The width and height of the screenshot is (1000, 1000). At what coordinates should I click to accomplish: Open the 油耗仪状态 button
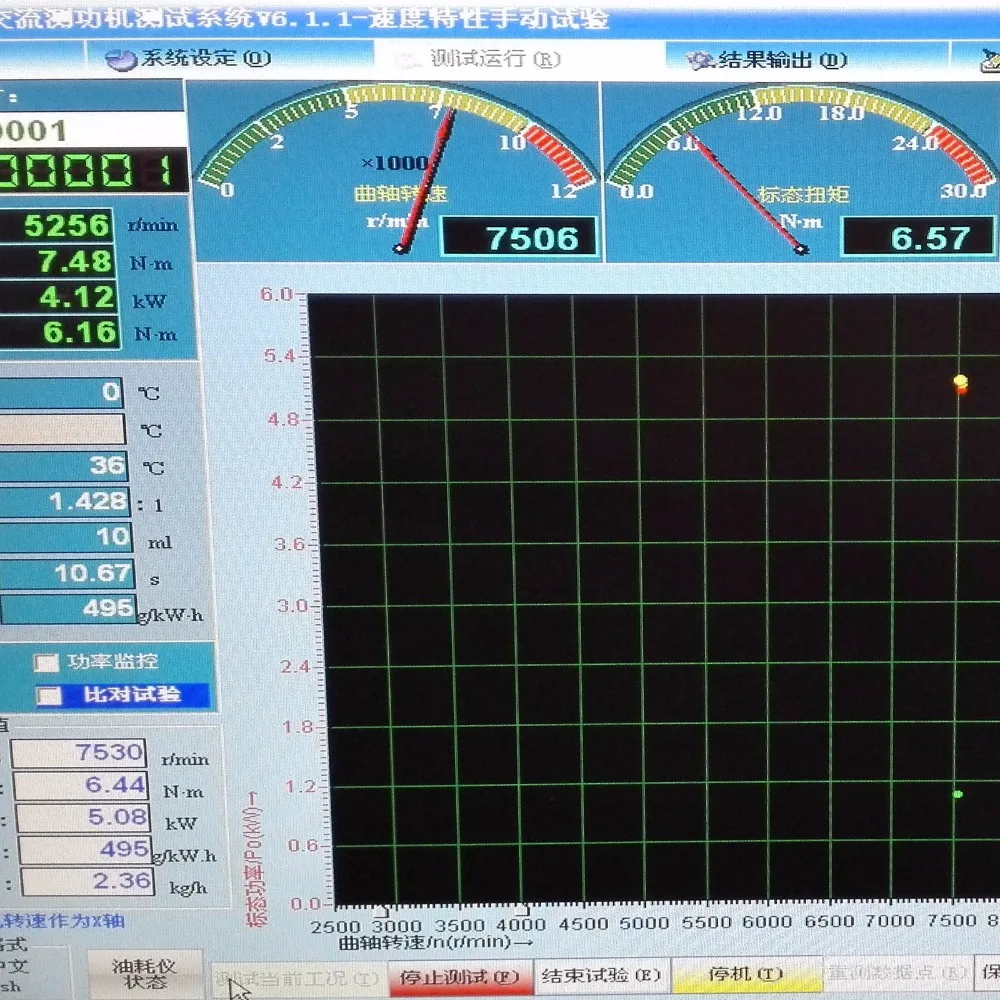144,974
